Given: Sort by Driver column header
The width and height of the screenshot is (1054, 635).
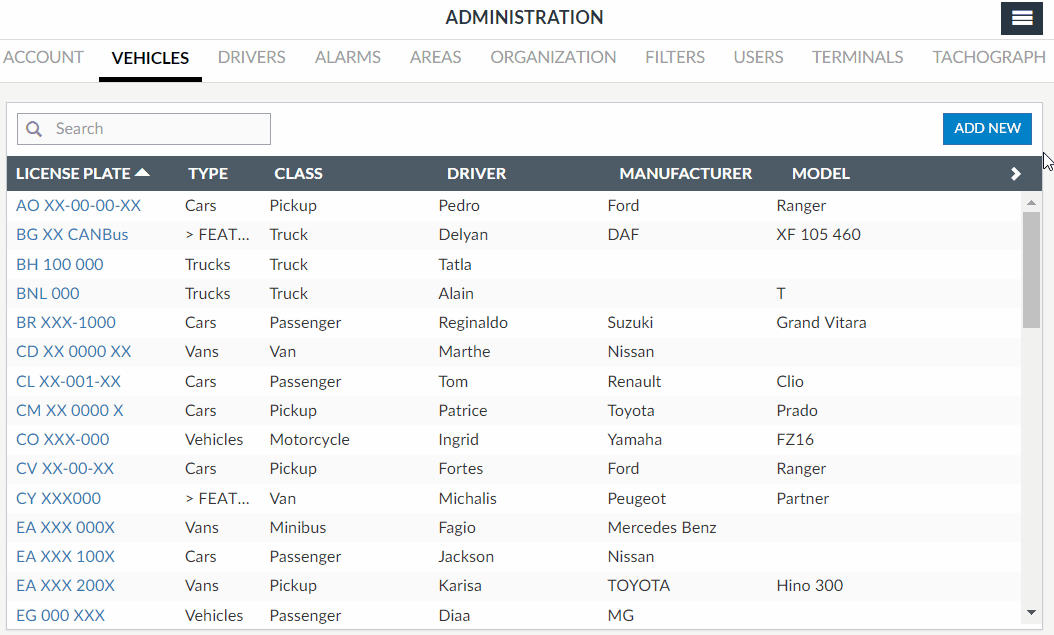Looking at the screenshot, I should pyautogui.click(x=476, y=174).
